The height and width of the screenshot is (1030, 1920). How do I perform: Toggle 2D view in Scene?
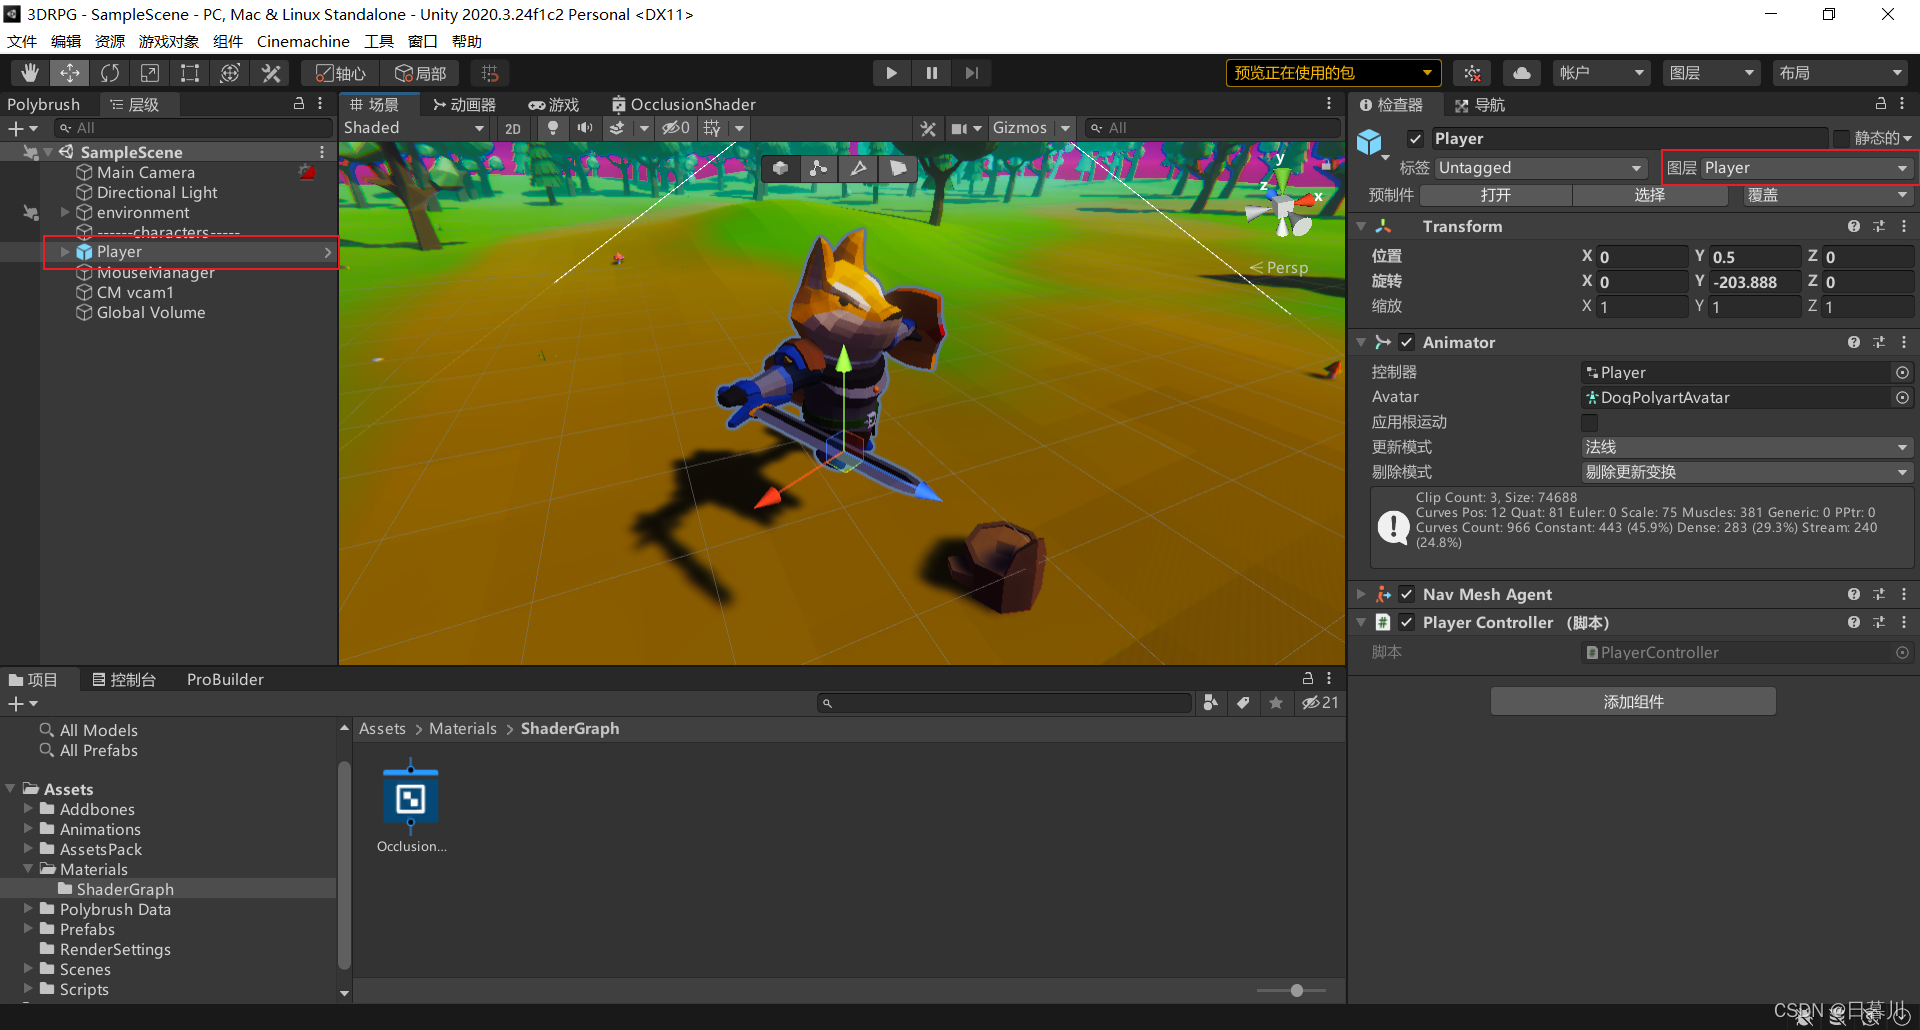(x=513, y=128)
